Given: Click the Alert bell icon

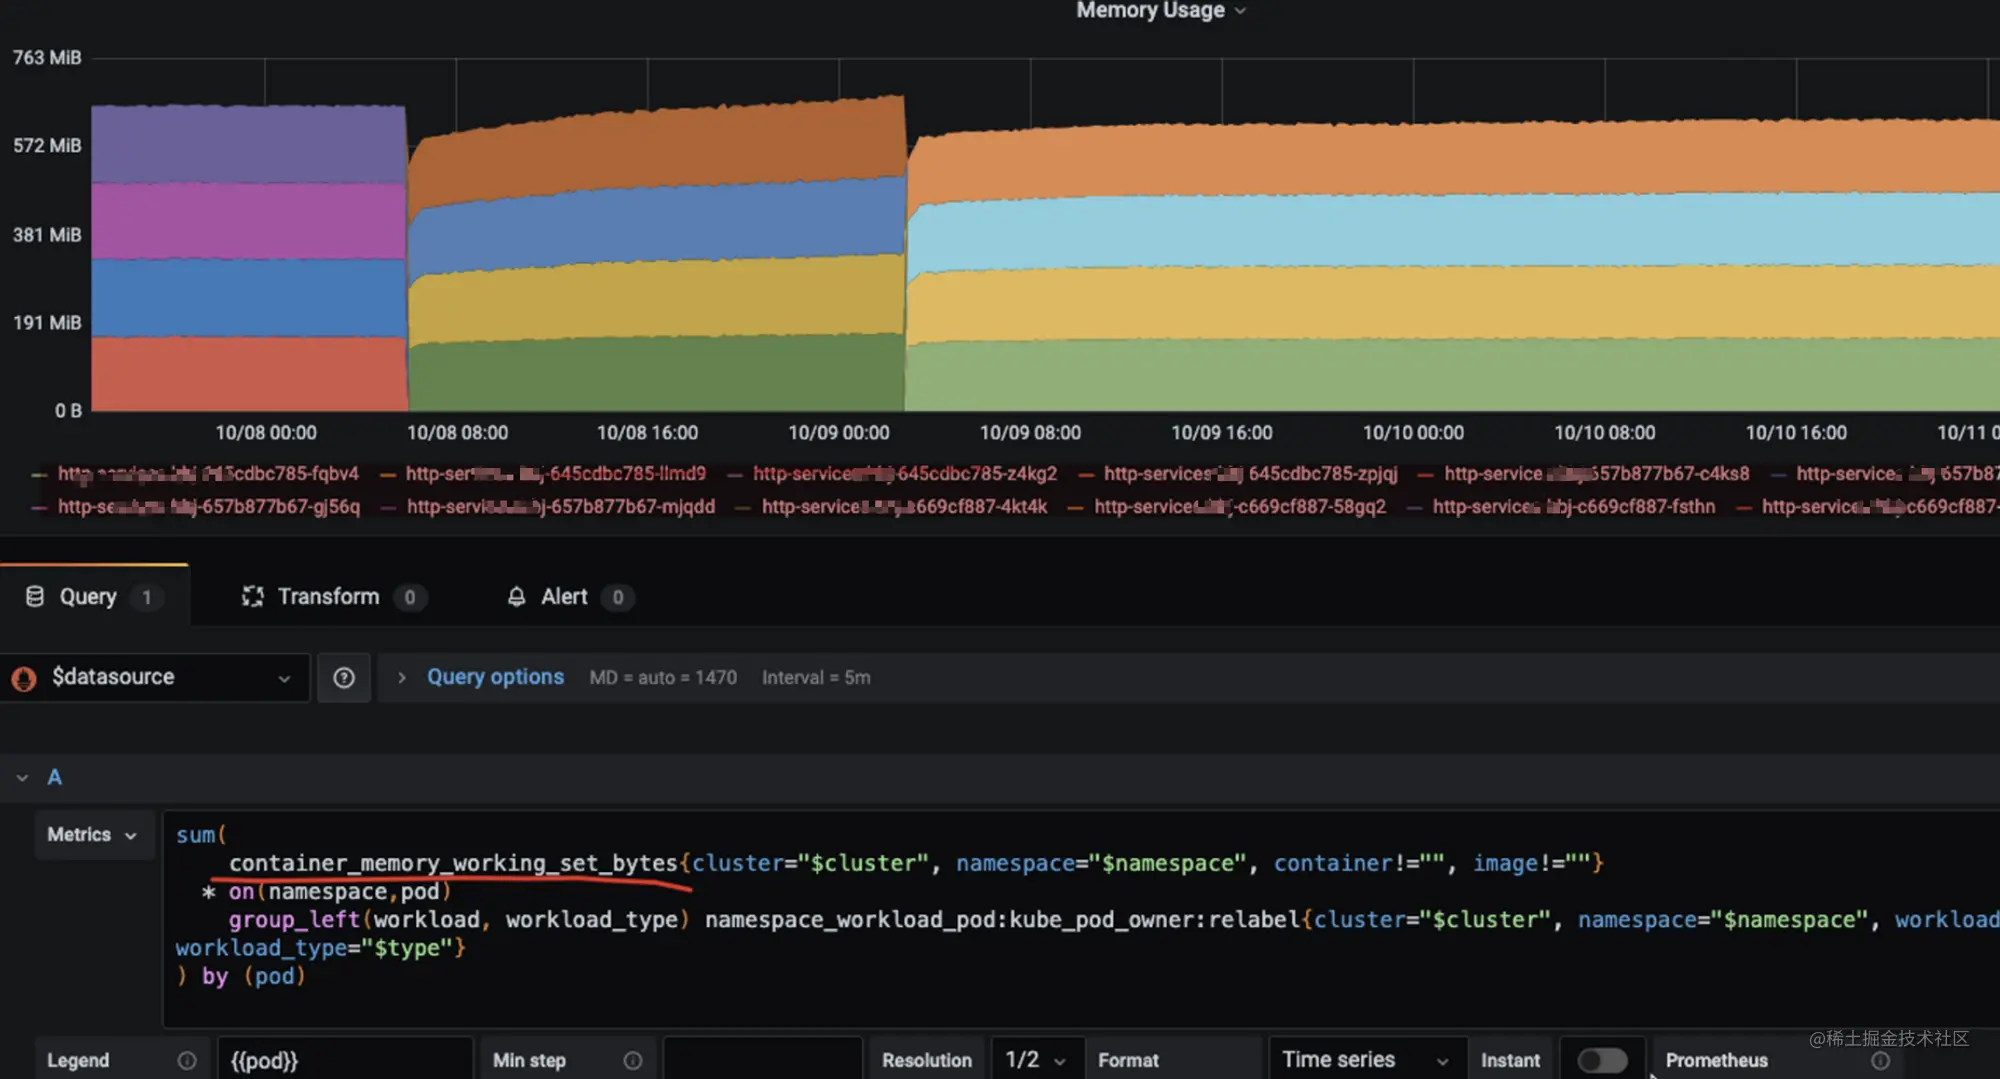Looking at the screenshot, I should pyautogui.click(x=516, y=597).
